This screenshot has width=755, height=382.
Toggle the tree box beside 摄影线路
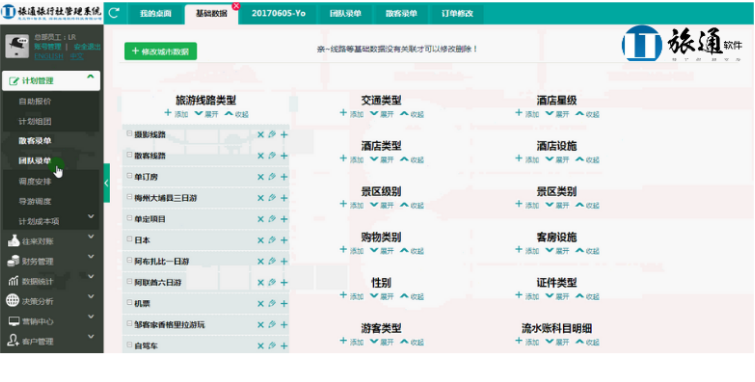point(130,133)
